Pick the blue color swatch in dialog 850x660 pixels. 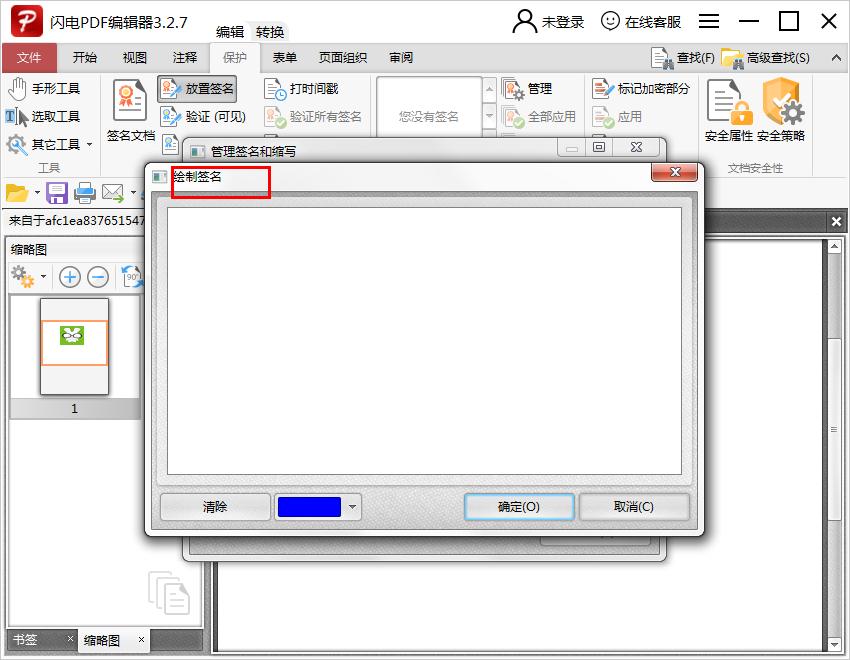click(310, 507)
